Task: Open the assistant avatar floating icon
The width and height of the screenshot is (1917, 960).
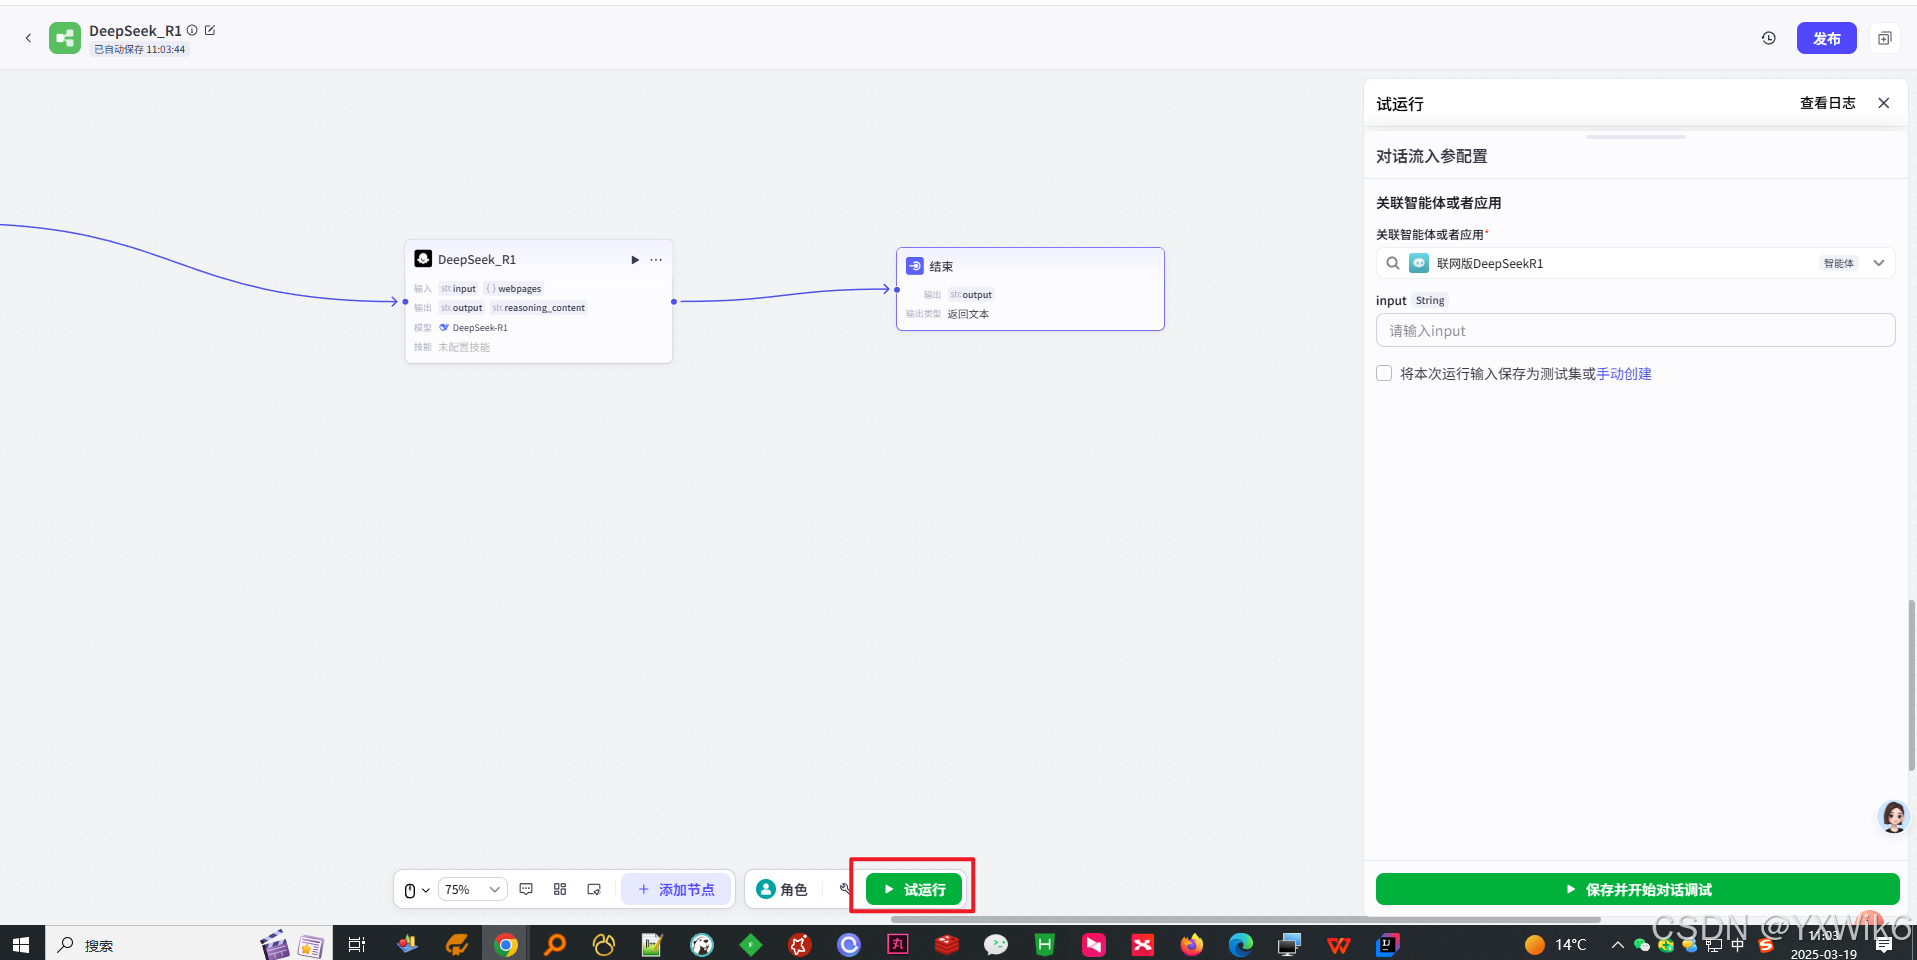Action: [x=1894, y=817]
